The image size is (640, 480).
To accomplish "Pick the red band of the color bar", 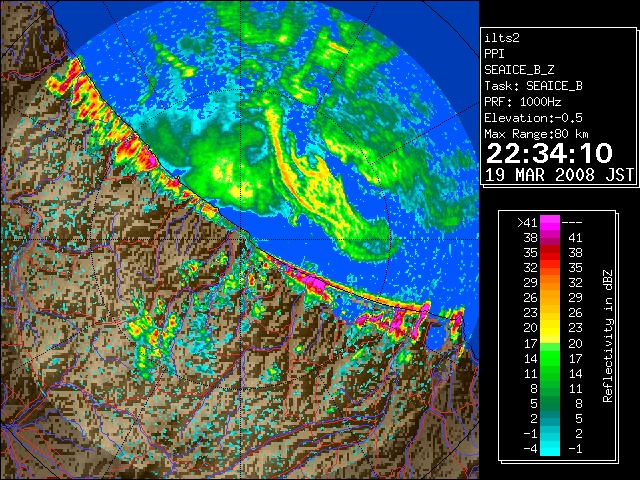I will point(550,253).
